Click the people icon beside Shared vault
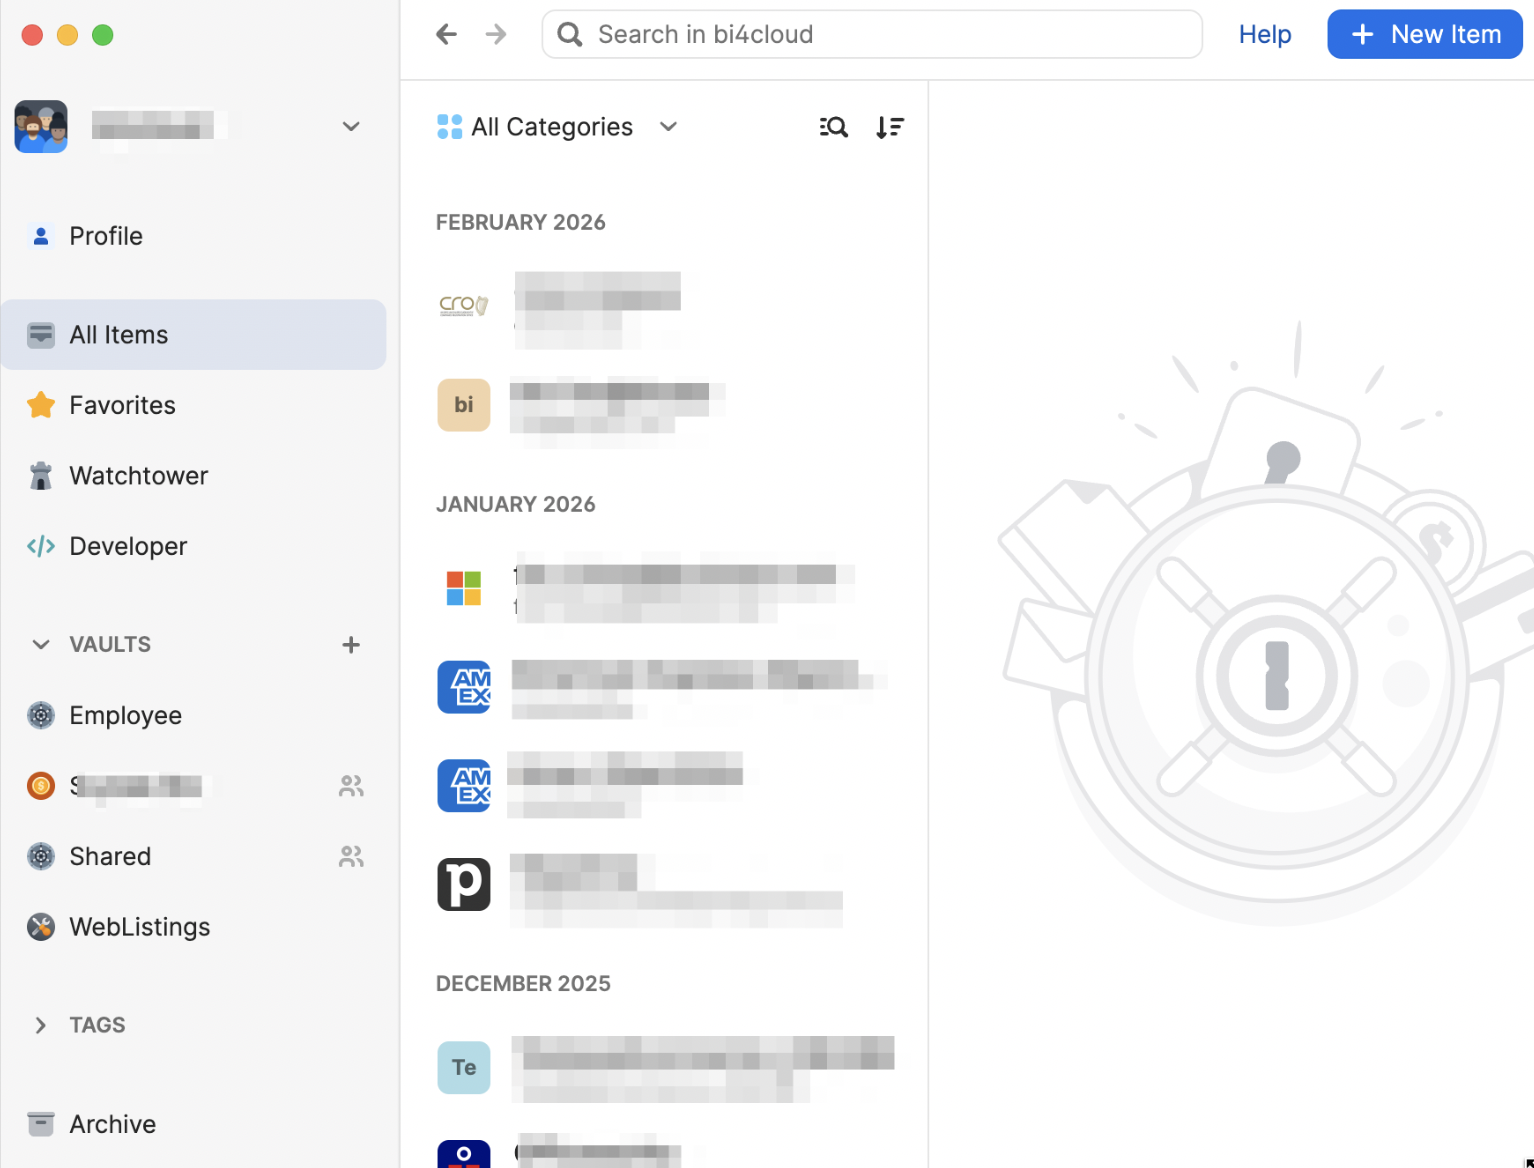This screenshot has height=1168, width=1534. (351, 857)
